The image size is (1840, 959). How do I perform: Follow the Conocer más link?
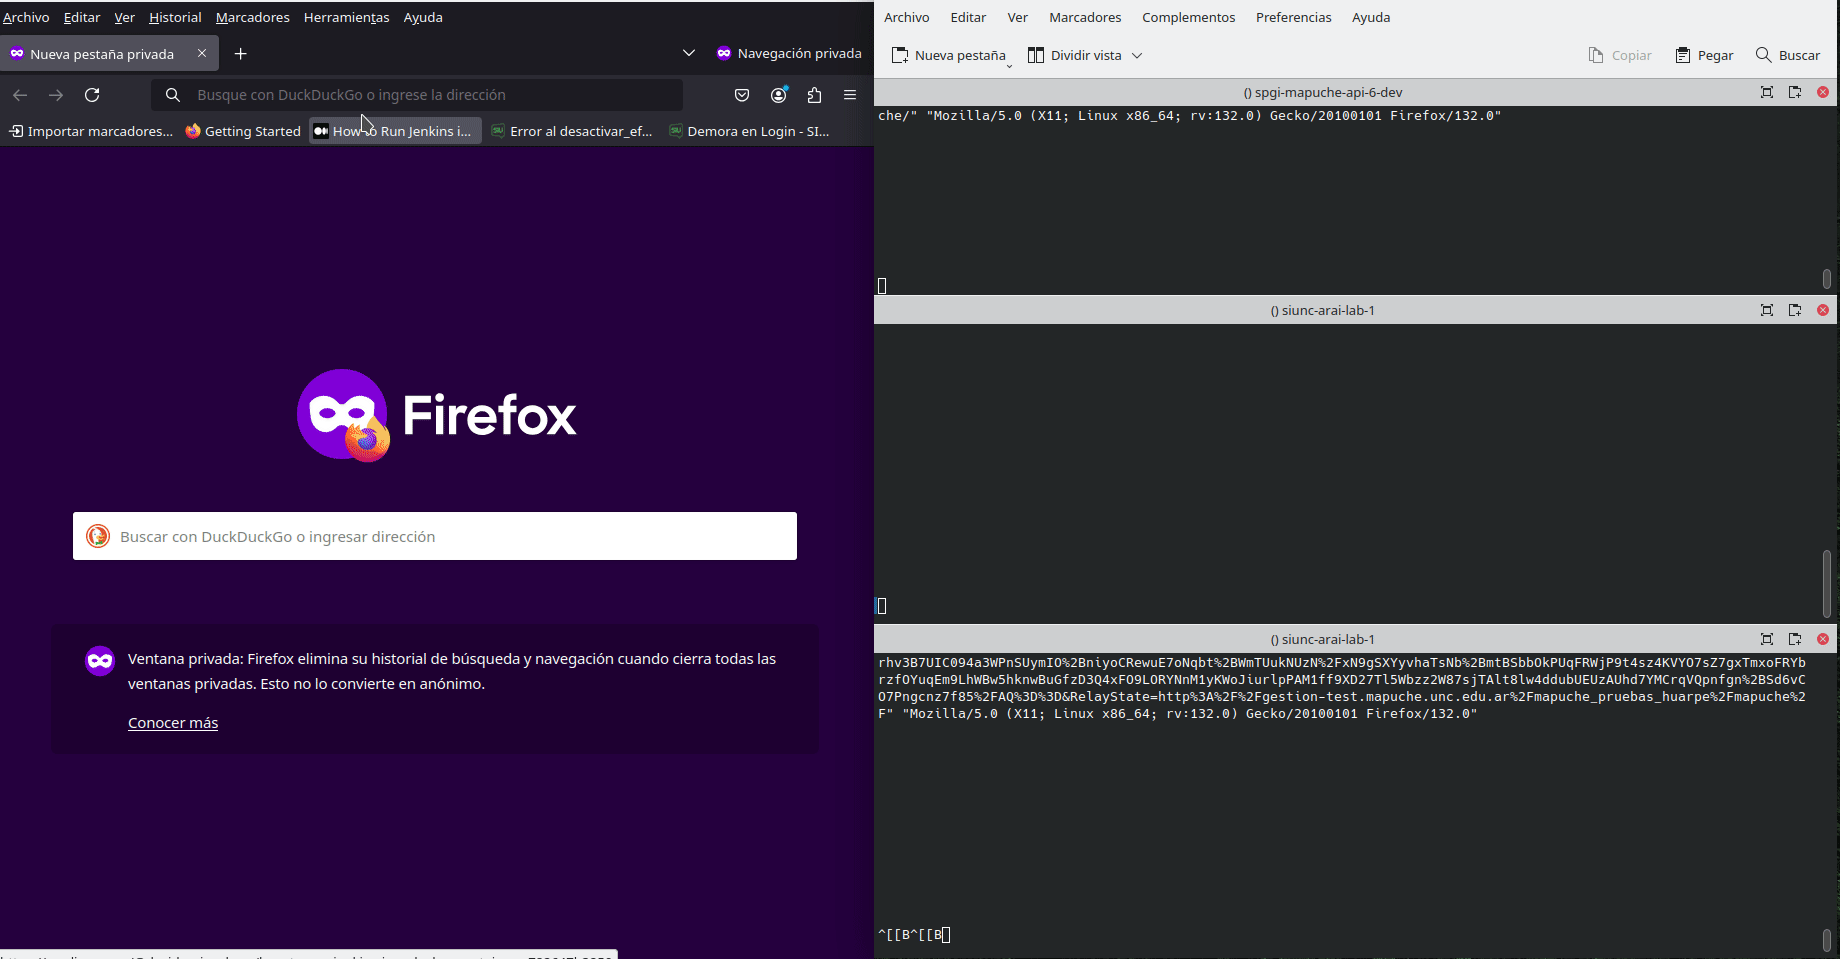tap(173, 723)
